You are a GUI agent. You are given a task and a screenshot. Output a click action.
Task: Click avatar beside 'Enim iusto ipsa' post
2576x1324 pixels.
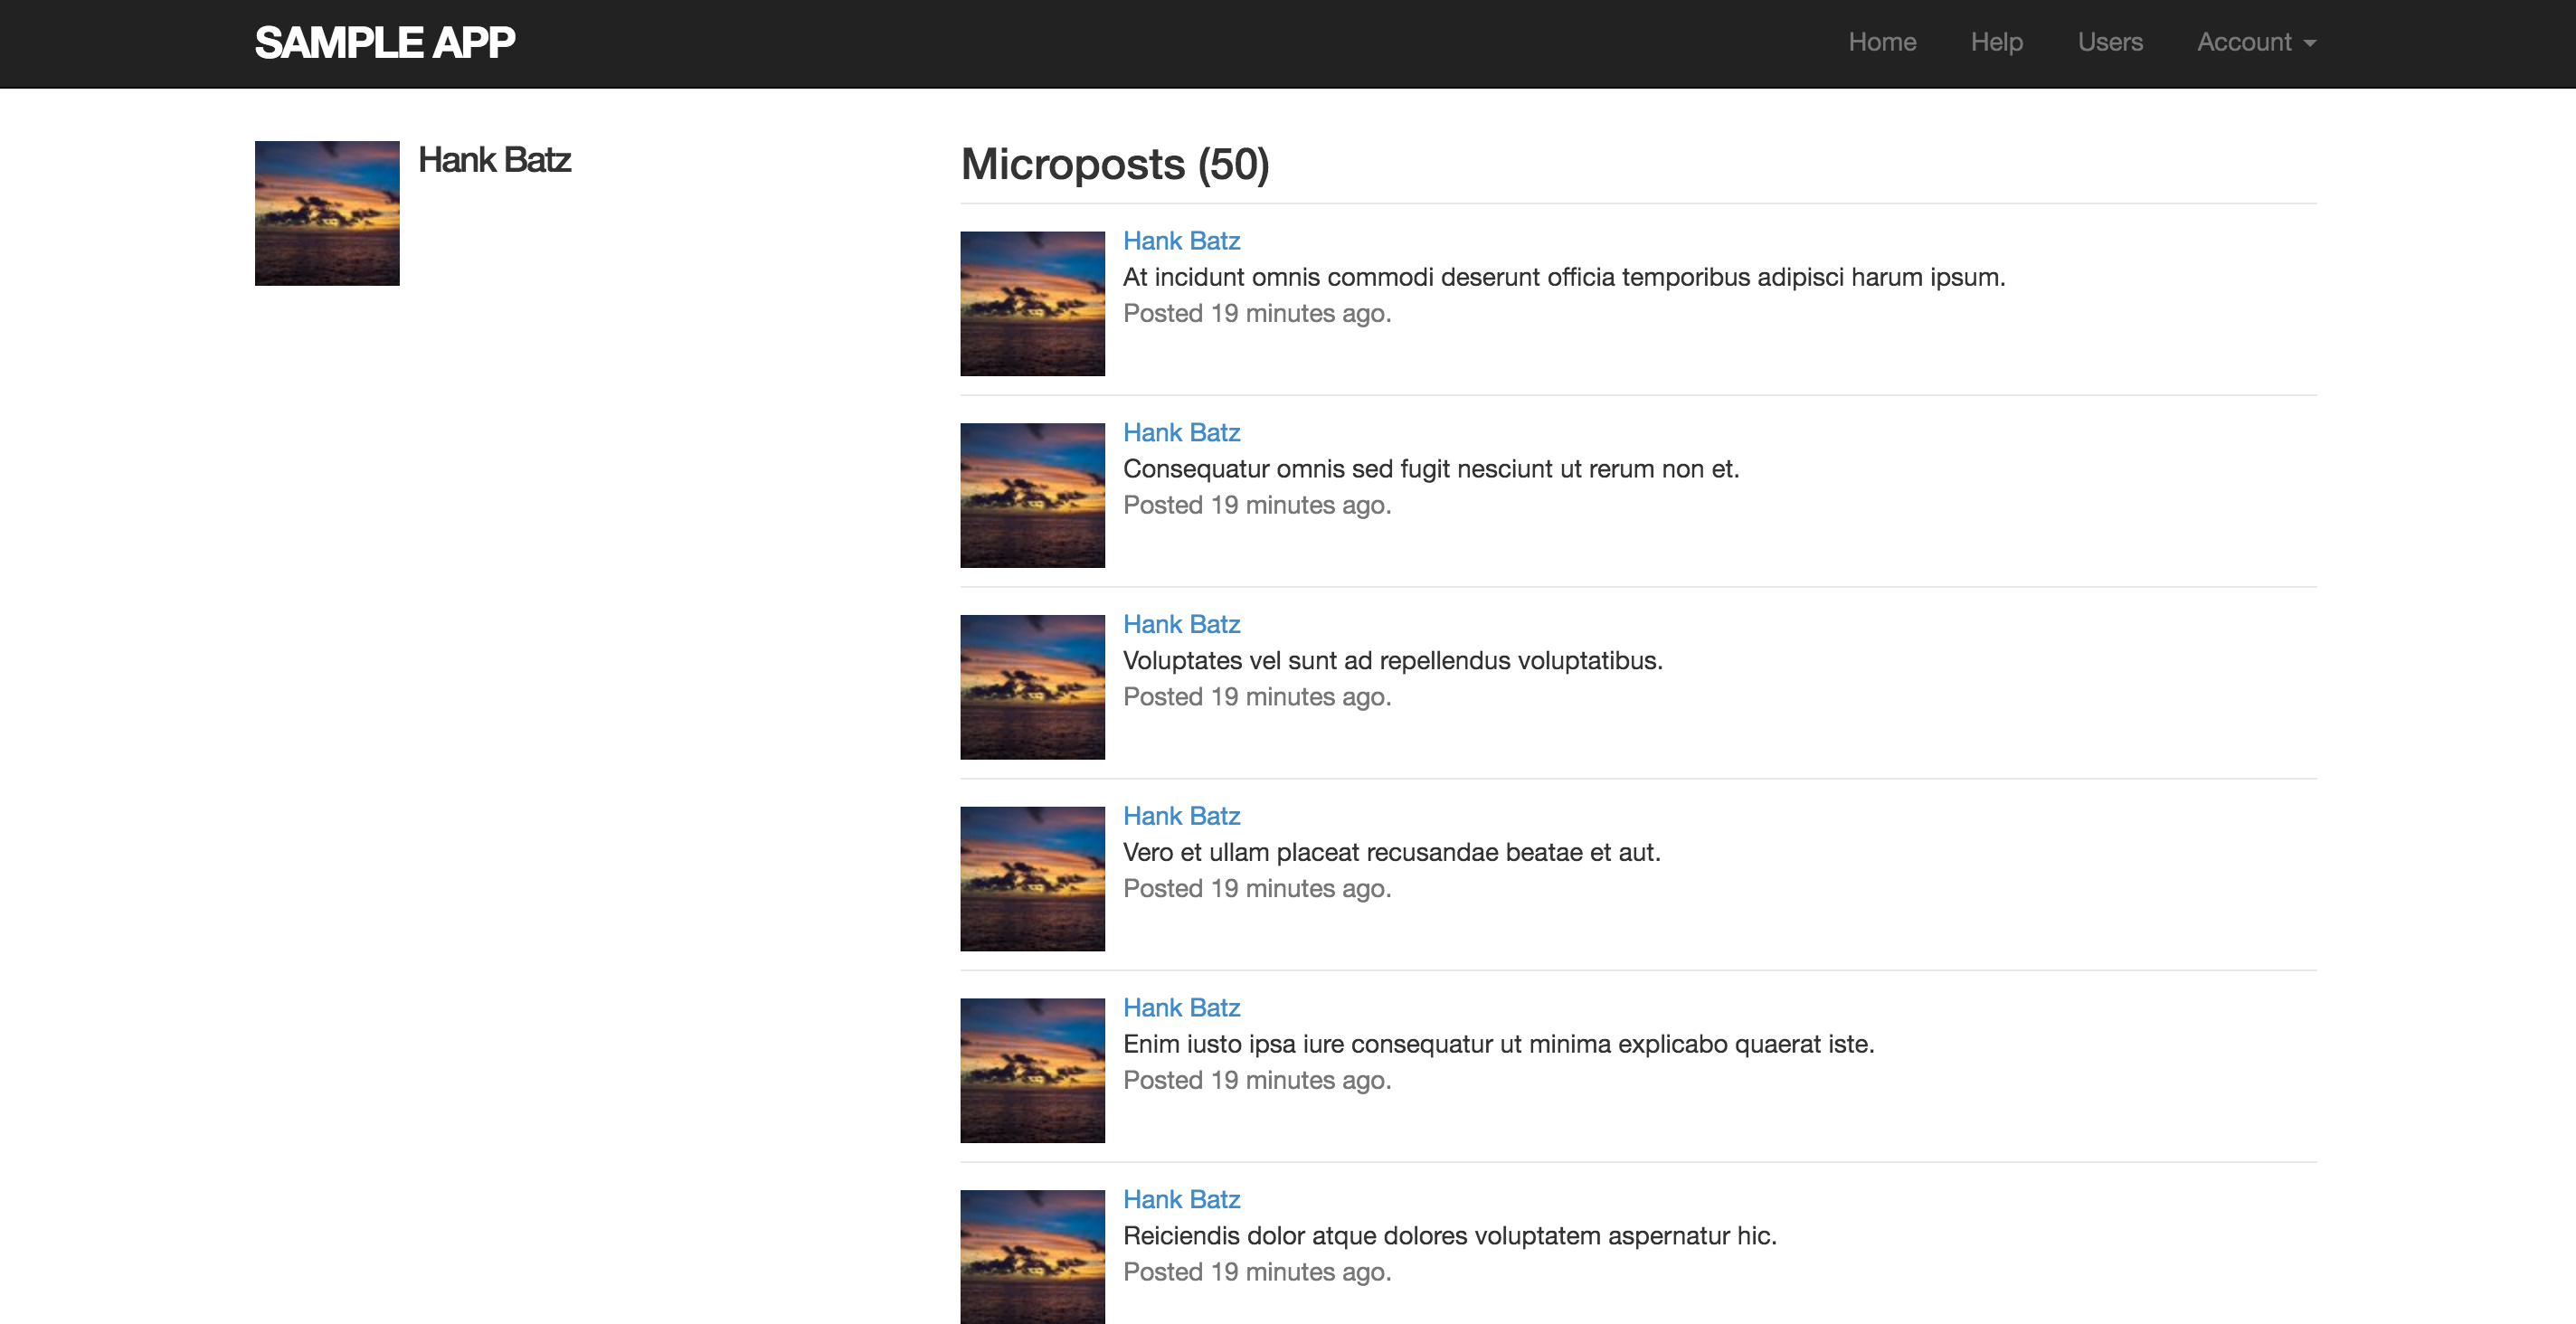(x=1032, y=1070)
